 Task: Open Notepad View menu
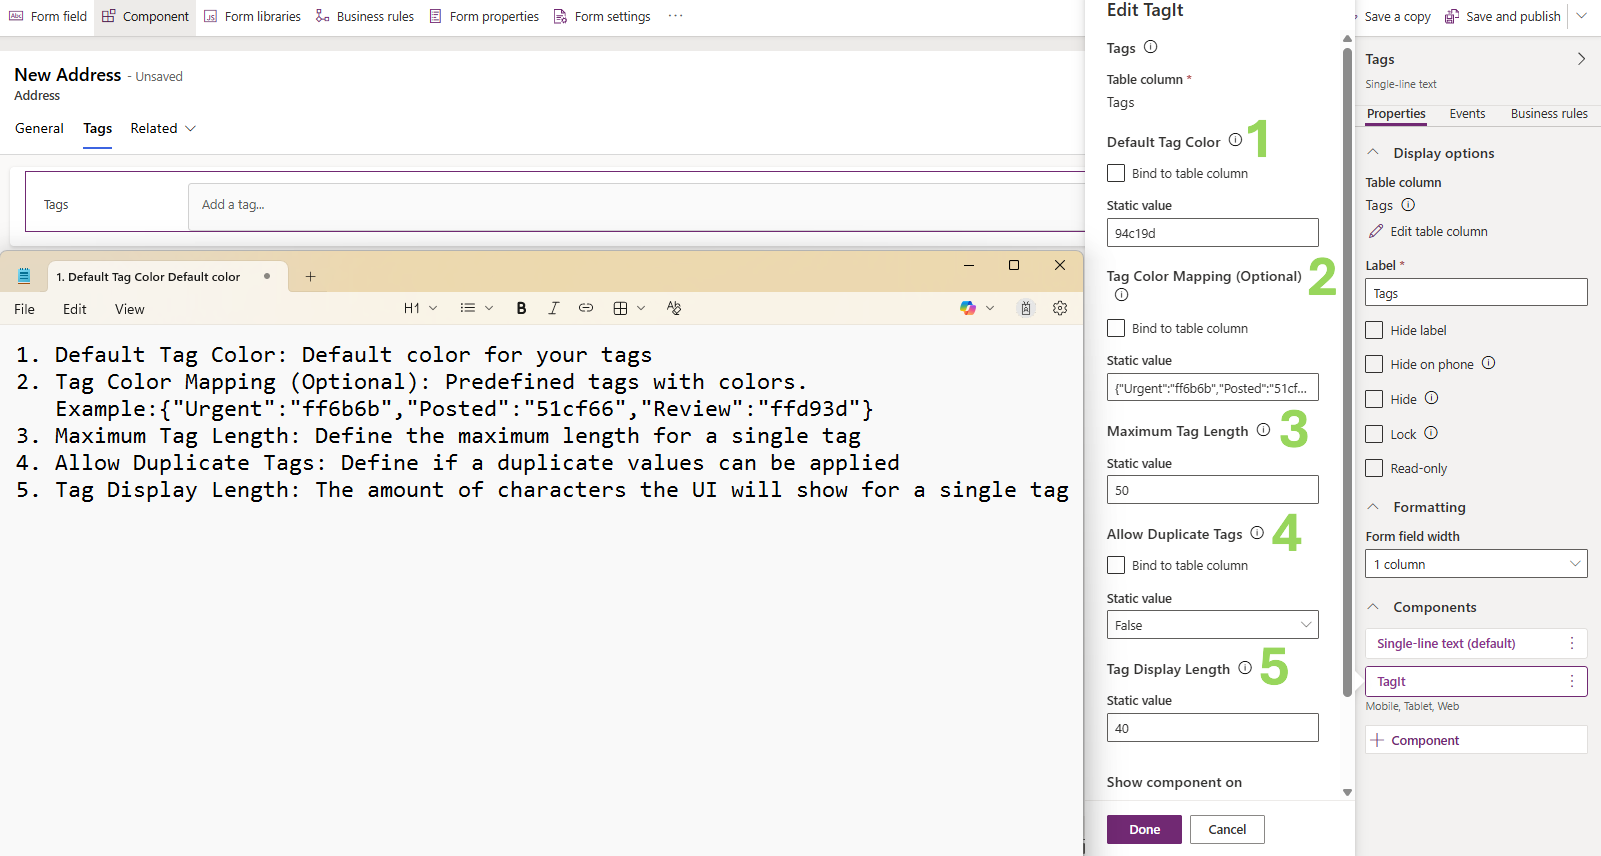coord(129,309)
